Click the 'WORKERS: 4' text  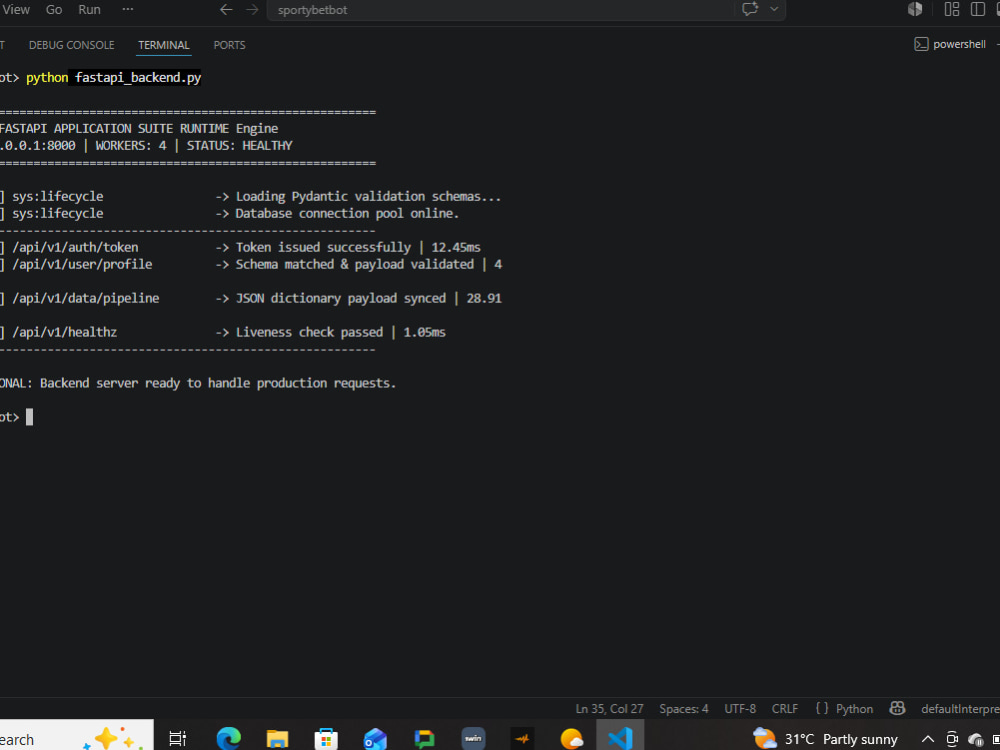(131, 145)
